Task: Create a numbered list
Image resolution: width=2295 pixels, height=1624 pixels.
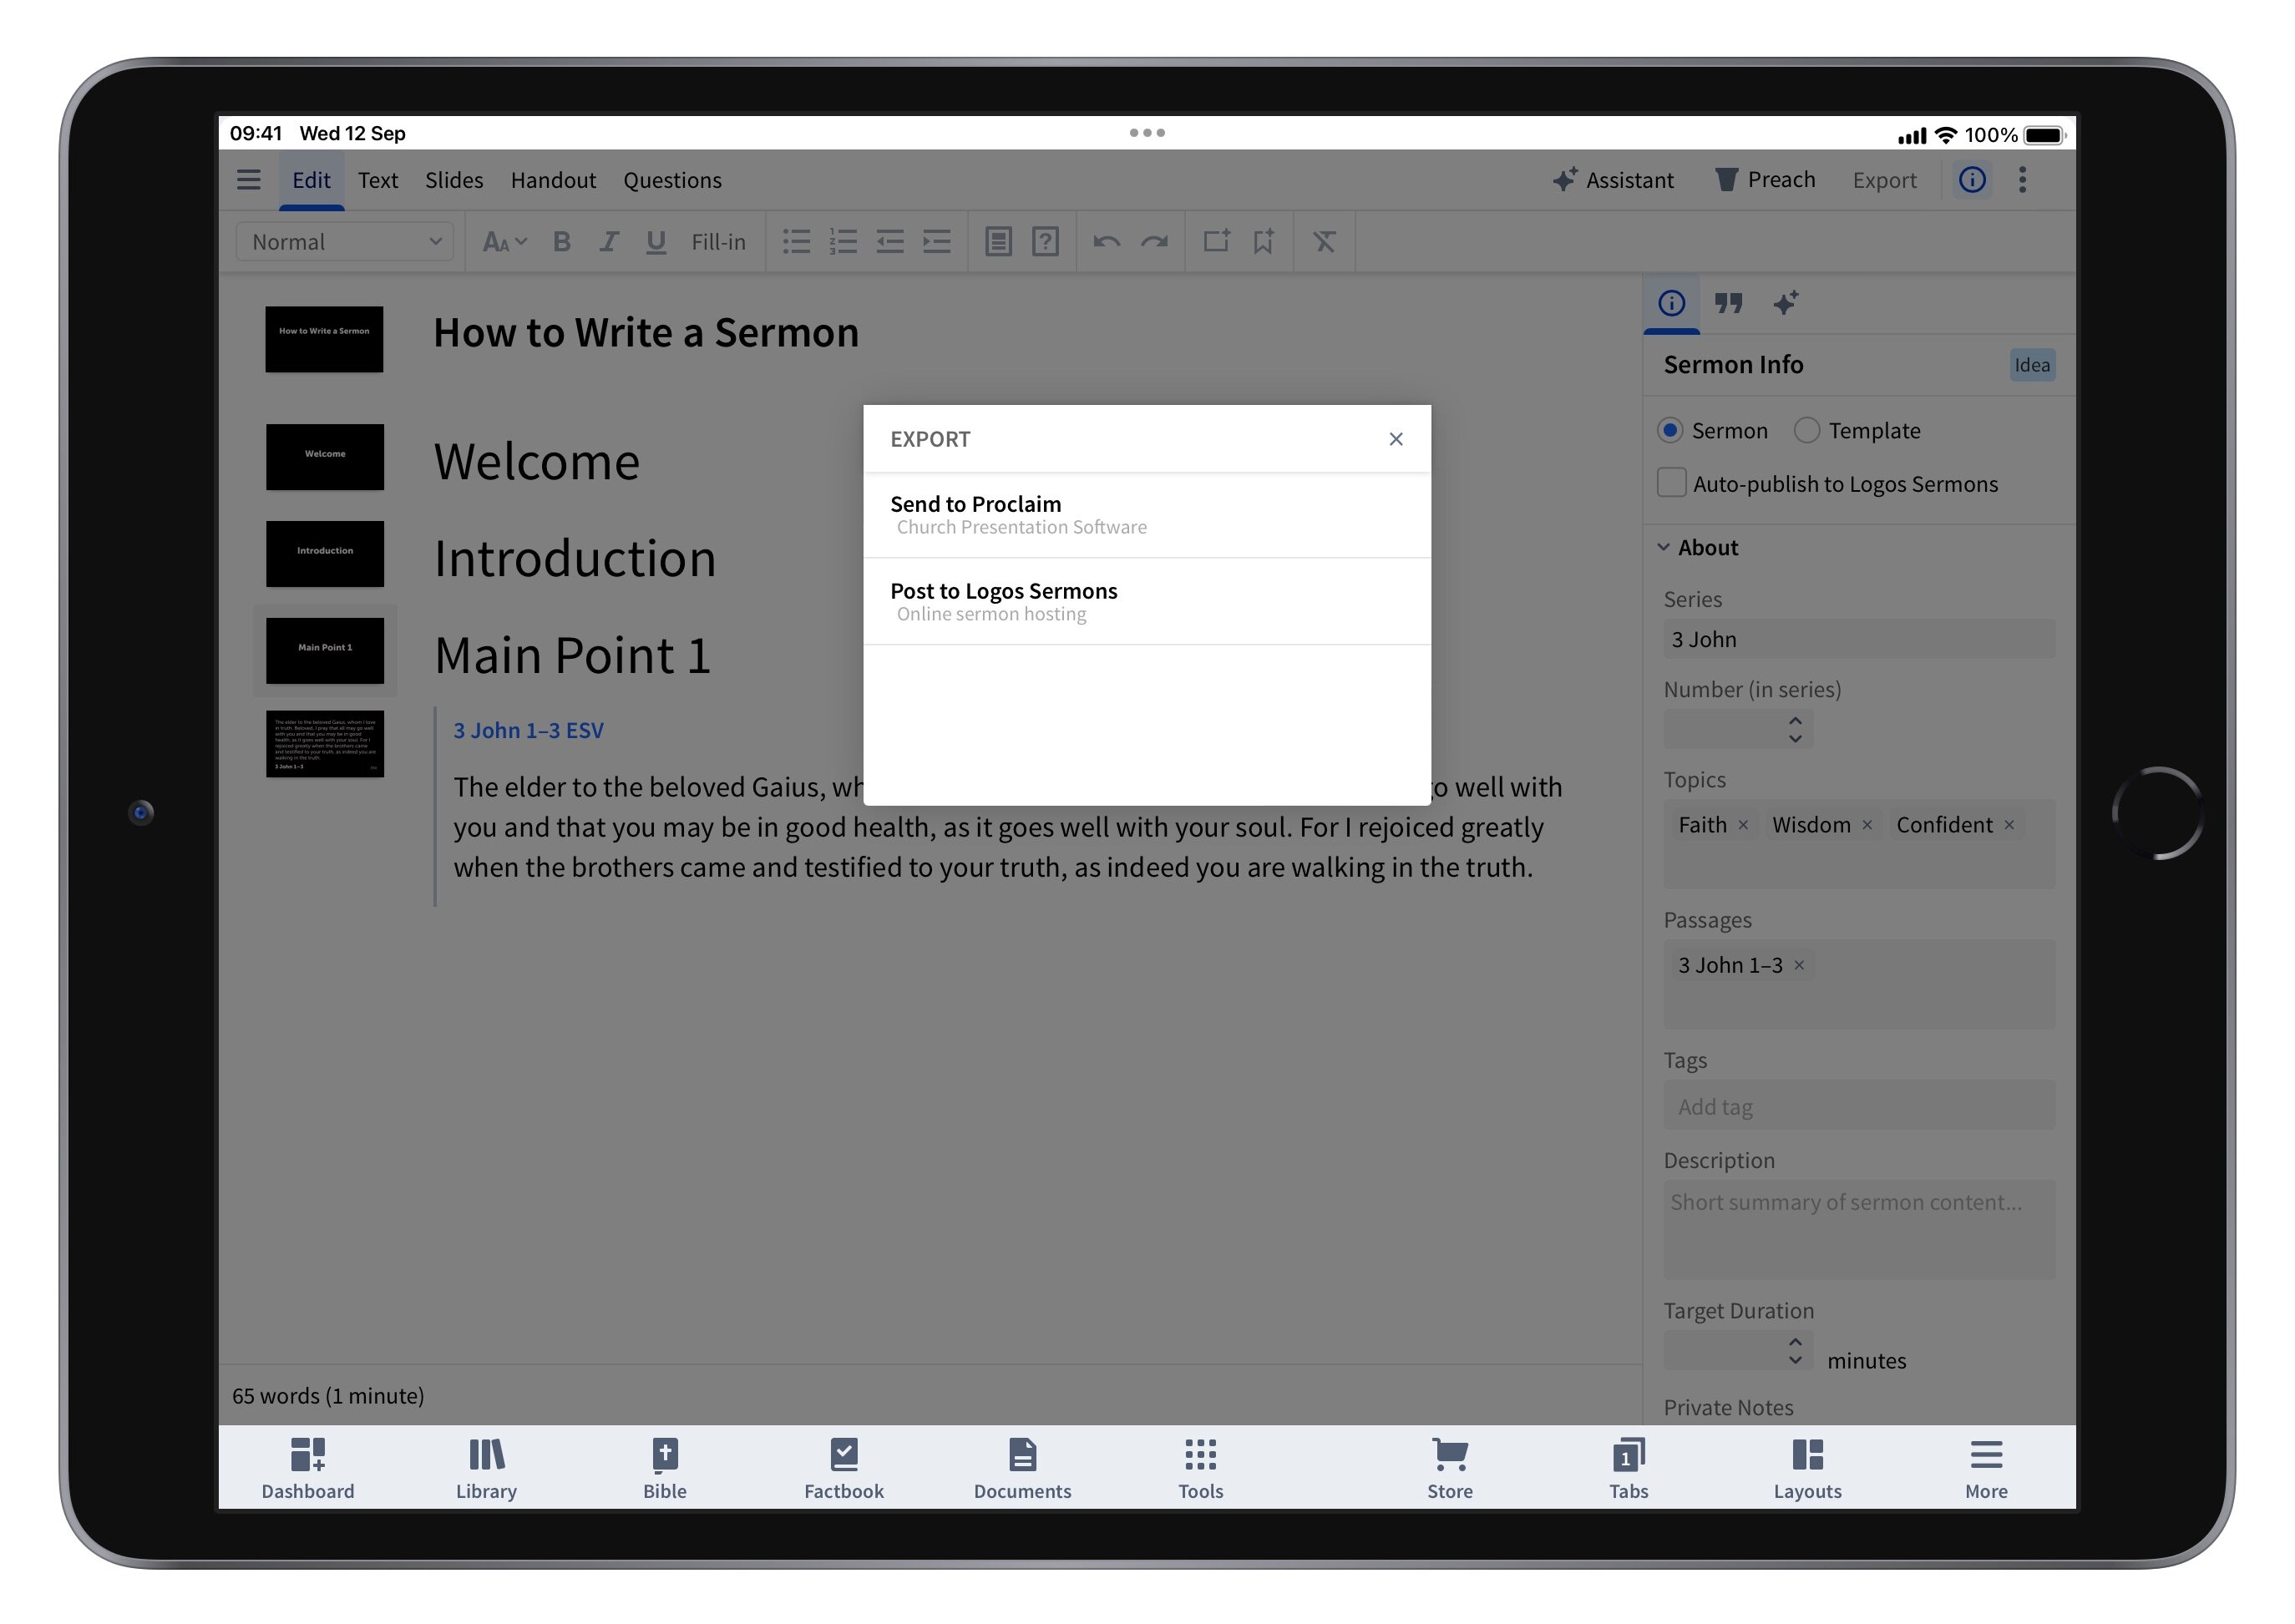Action: pos(843,241)
